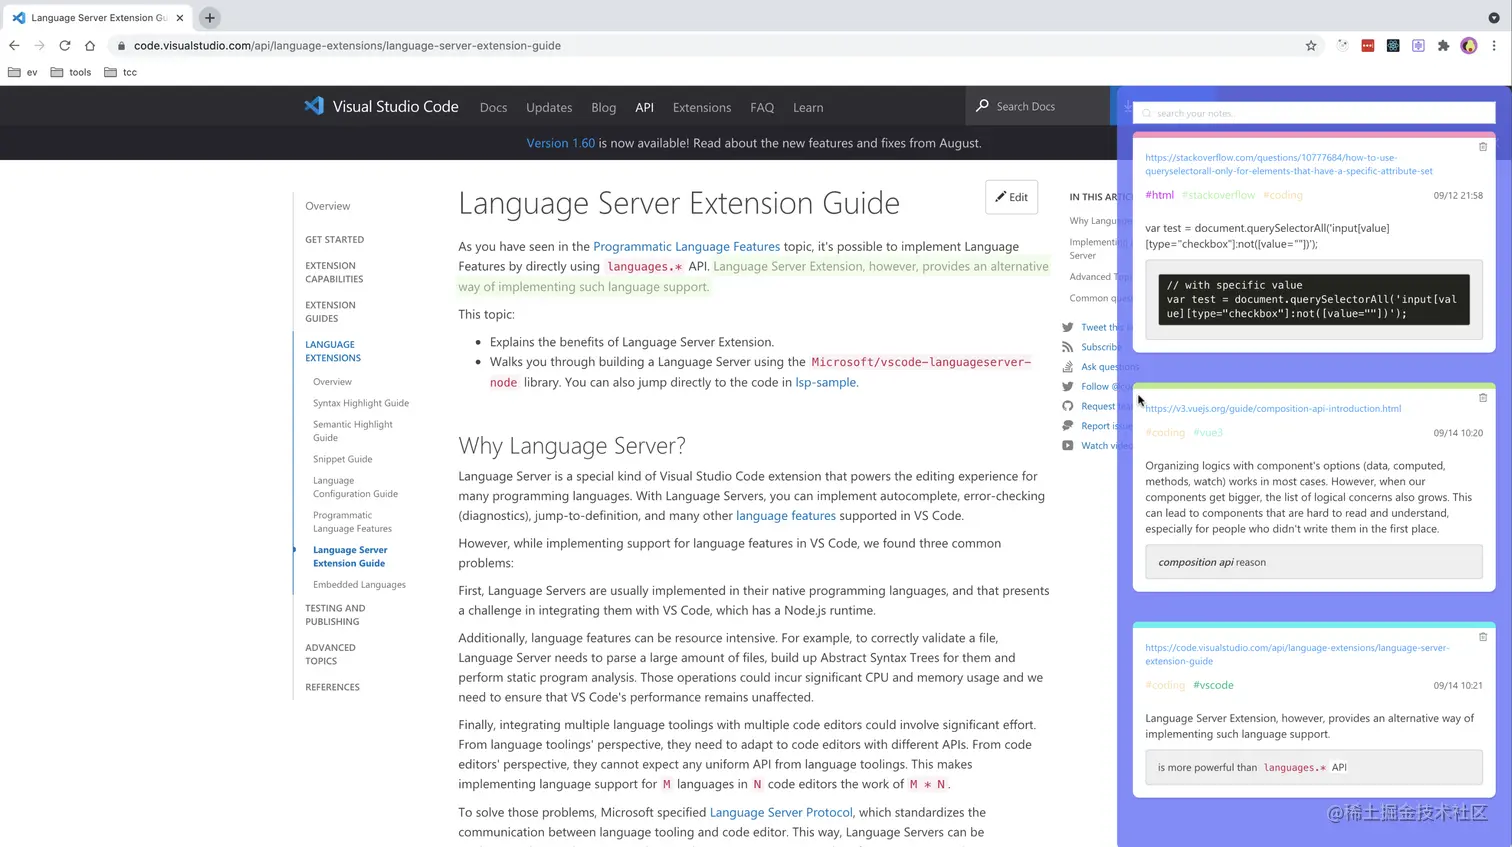
Task: Click the browser forward arrow
Action: [39, 45]
